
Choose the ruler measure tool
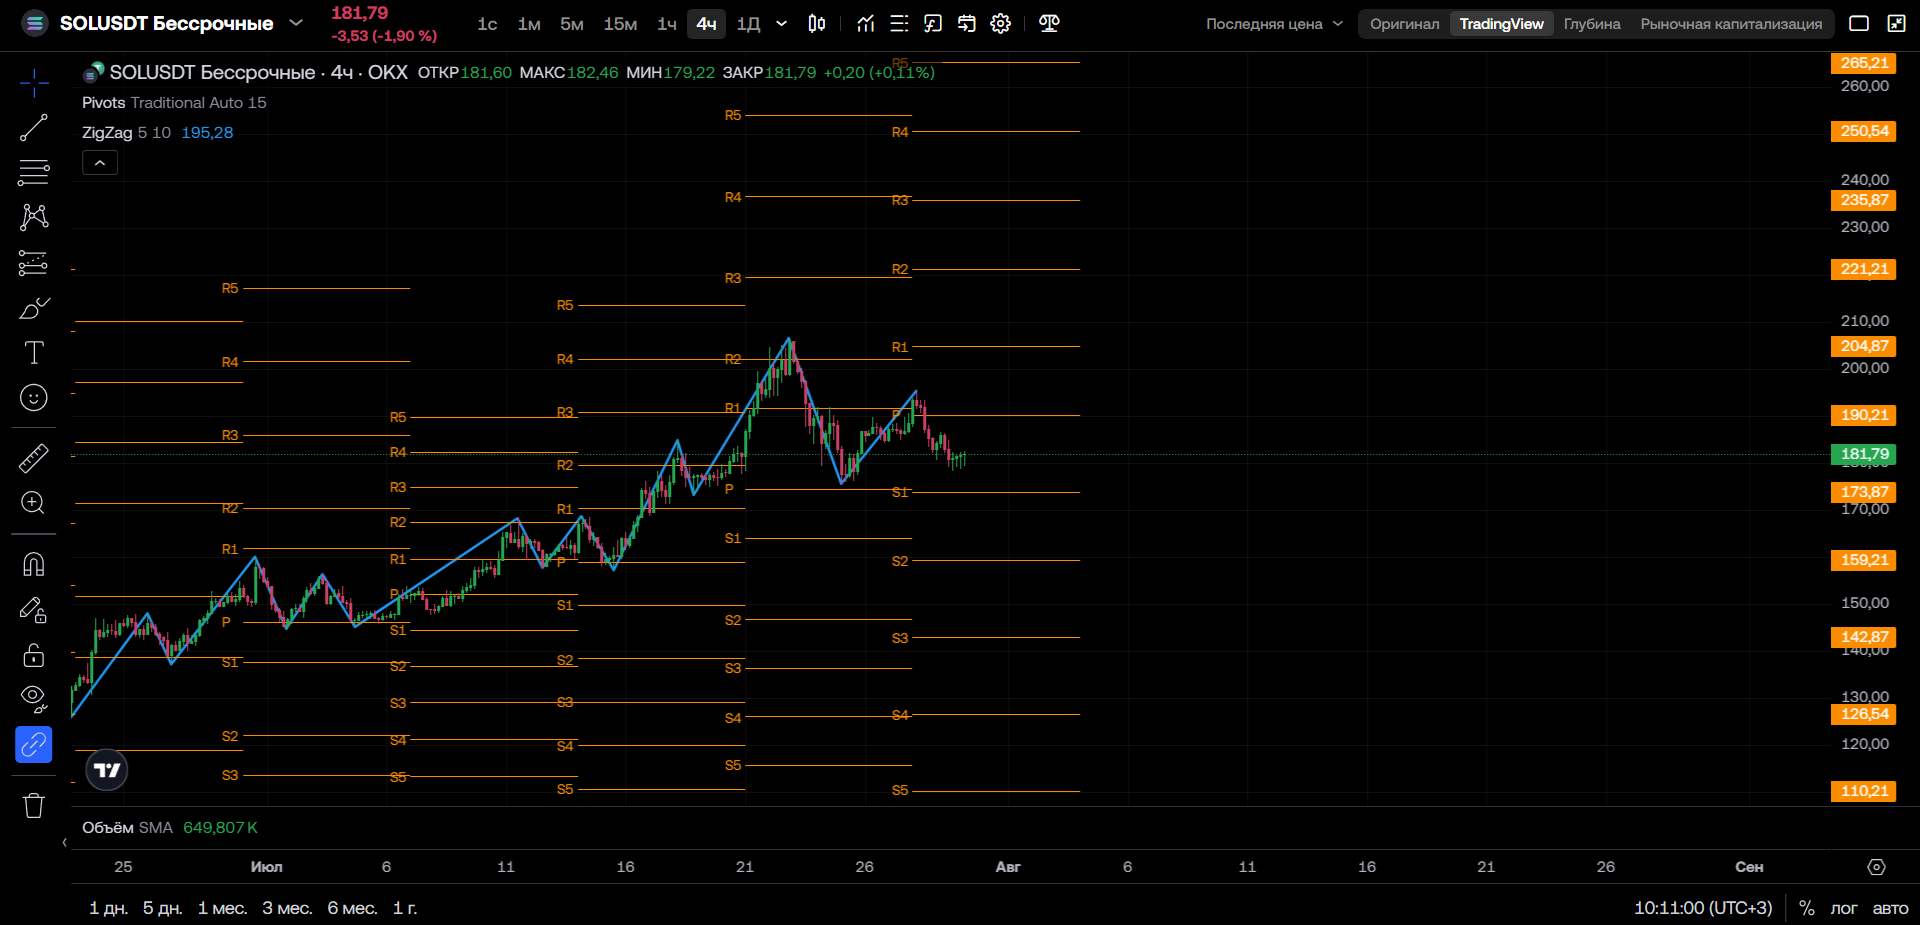pos(33,458)
